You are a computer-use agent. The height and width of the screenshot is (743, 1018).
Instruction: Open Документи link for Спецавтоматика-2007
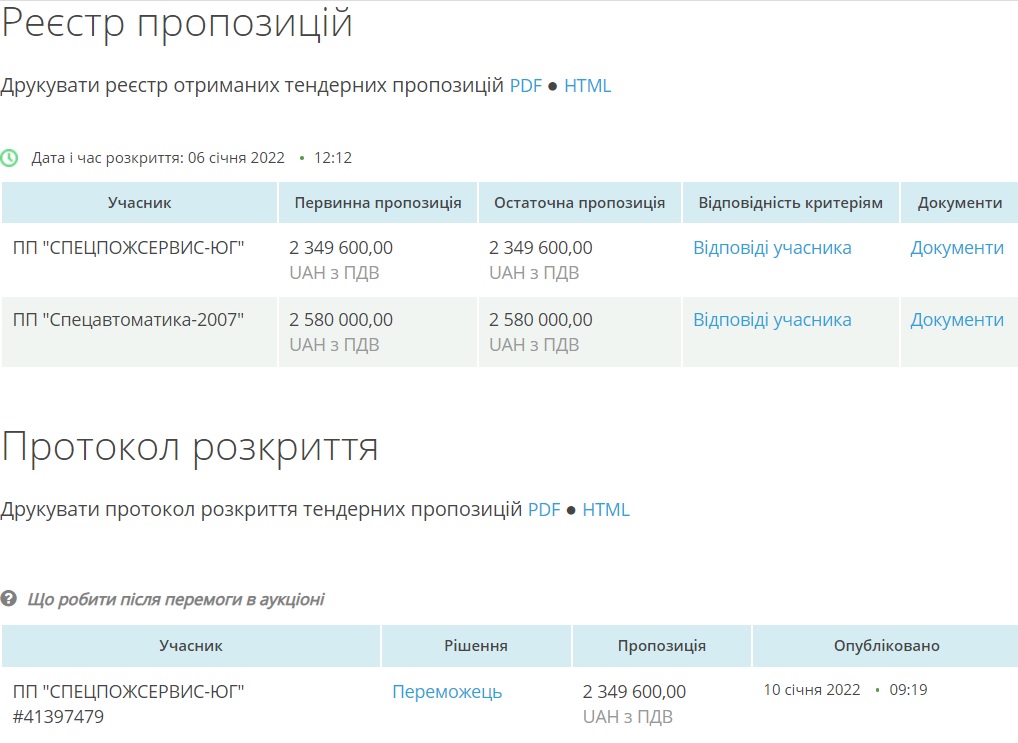click(x=956, y=320)
